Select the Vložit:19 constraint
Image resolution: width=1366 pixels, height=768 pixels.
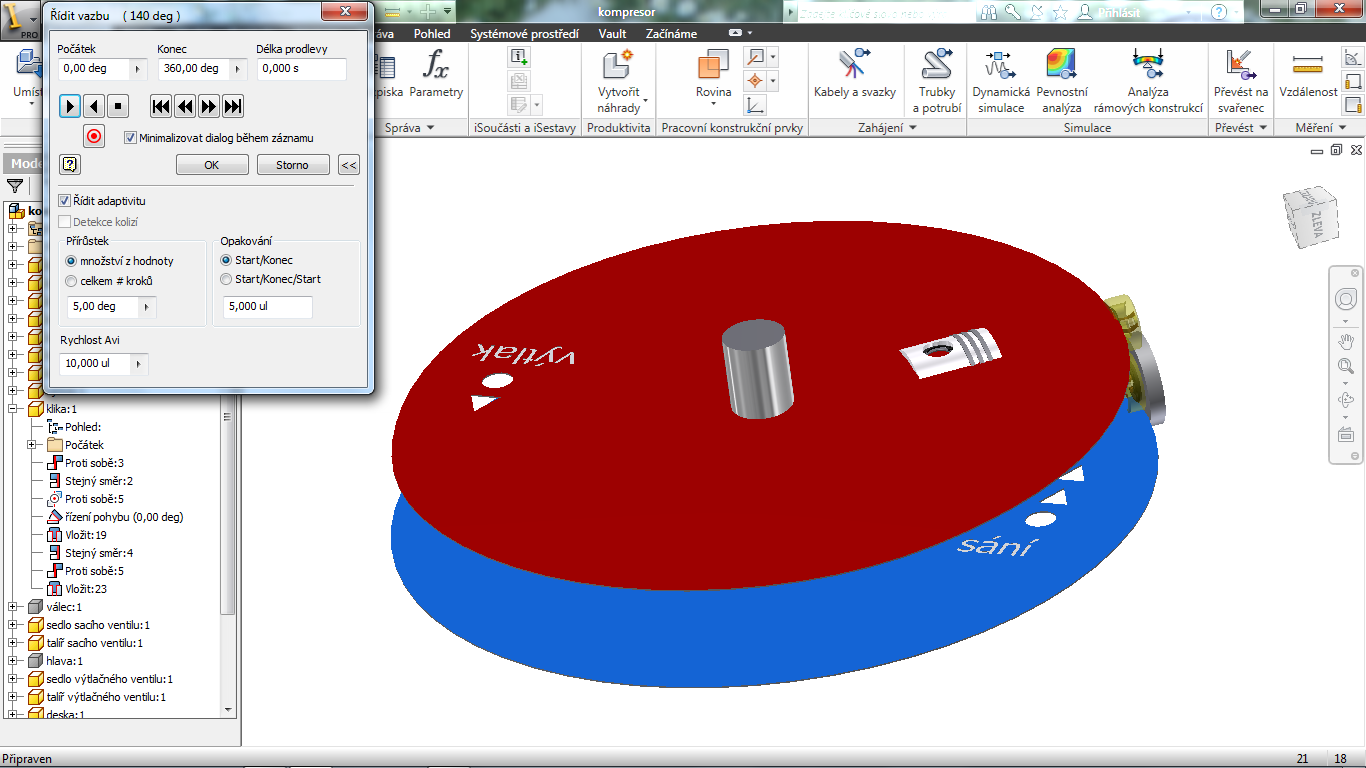(x=85, y=535)
